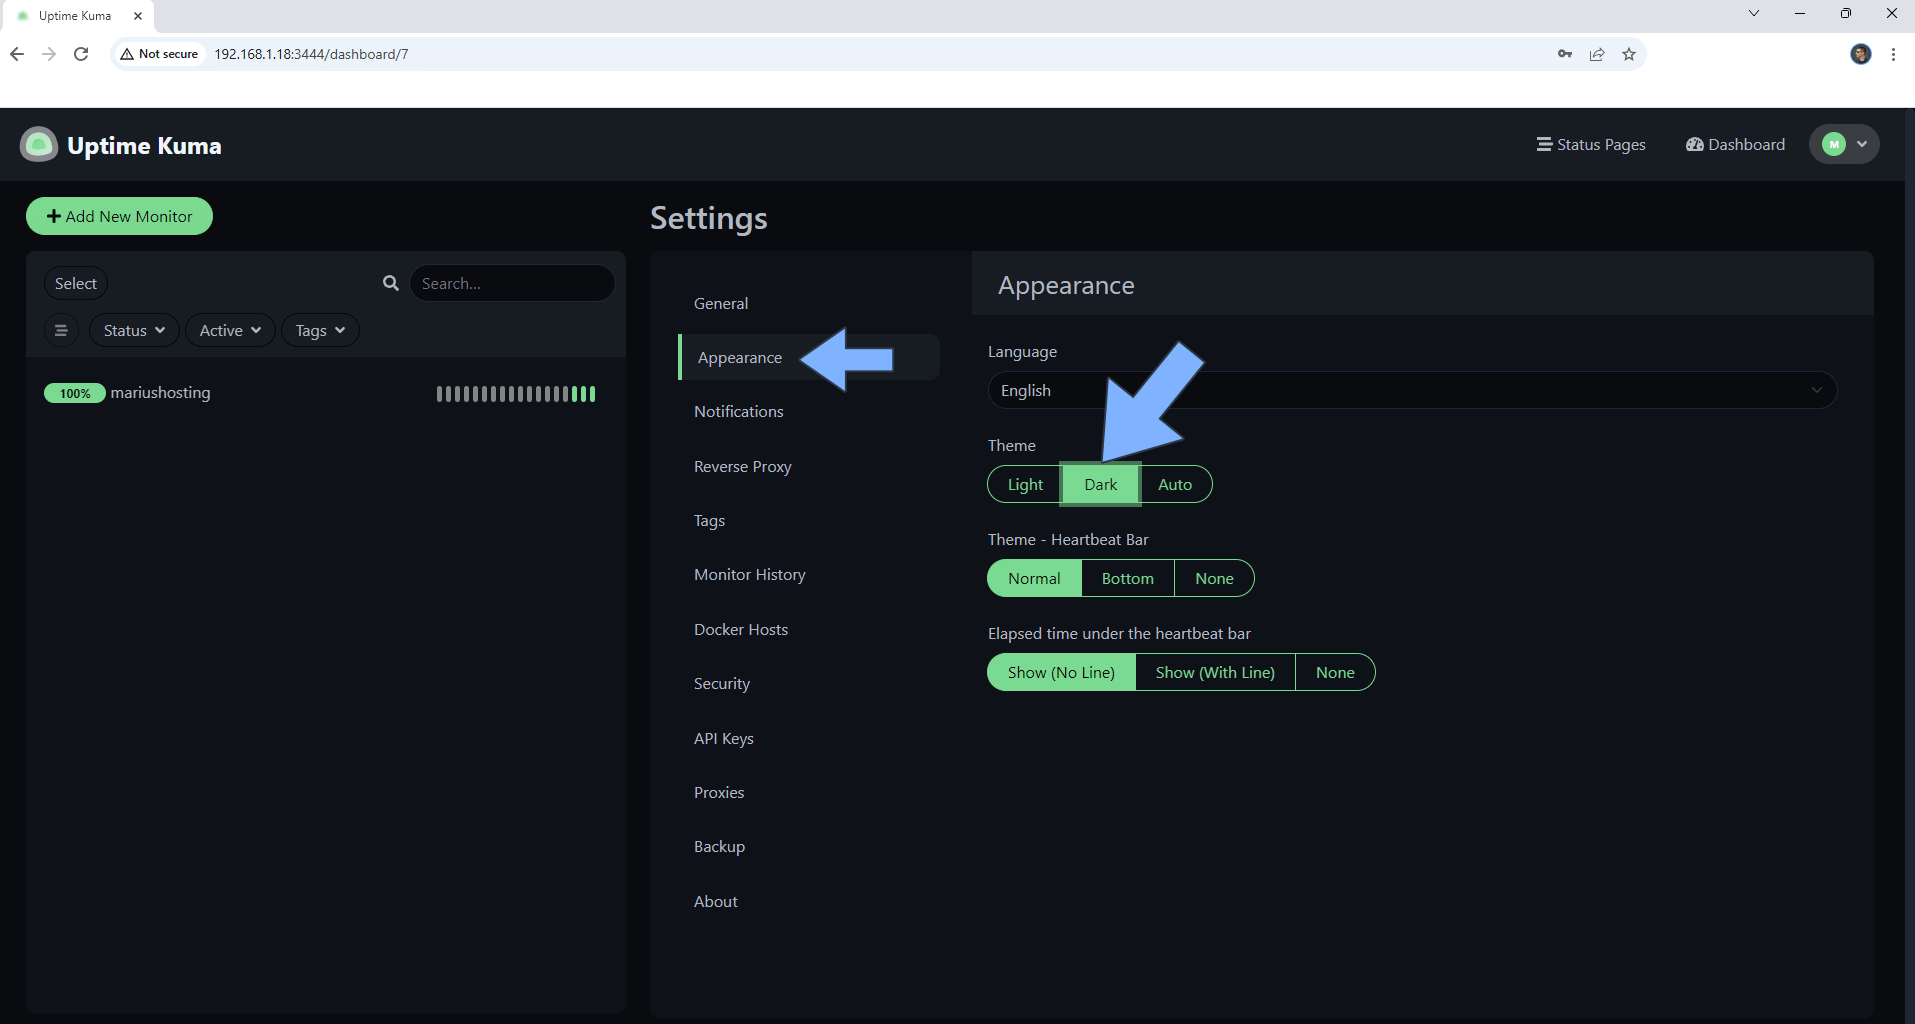The image size is (1915, 1024).
Task: Select None for elapsed time under heartbeat bar
Action: tap(1335, 672)
